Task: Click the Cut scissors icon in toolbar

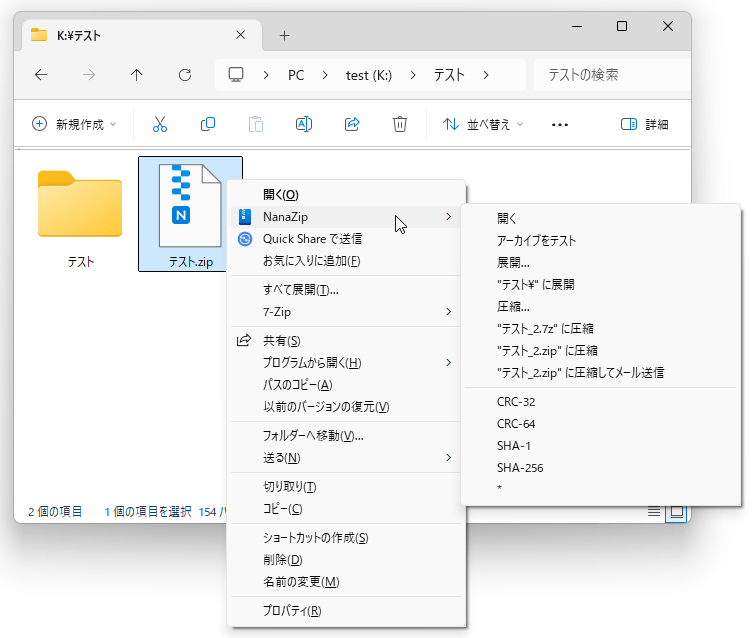Action: coord(160,124)
